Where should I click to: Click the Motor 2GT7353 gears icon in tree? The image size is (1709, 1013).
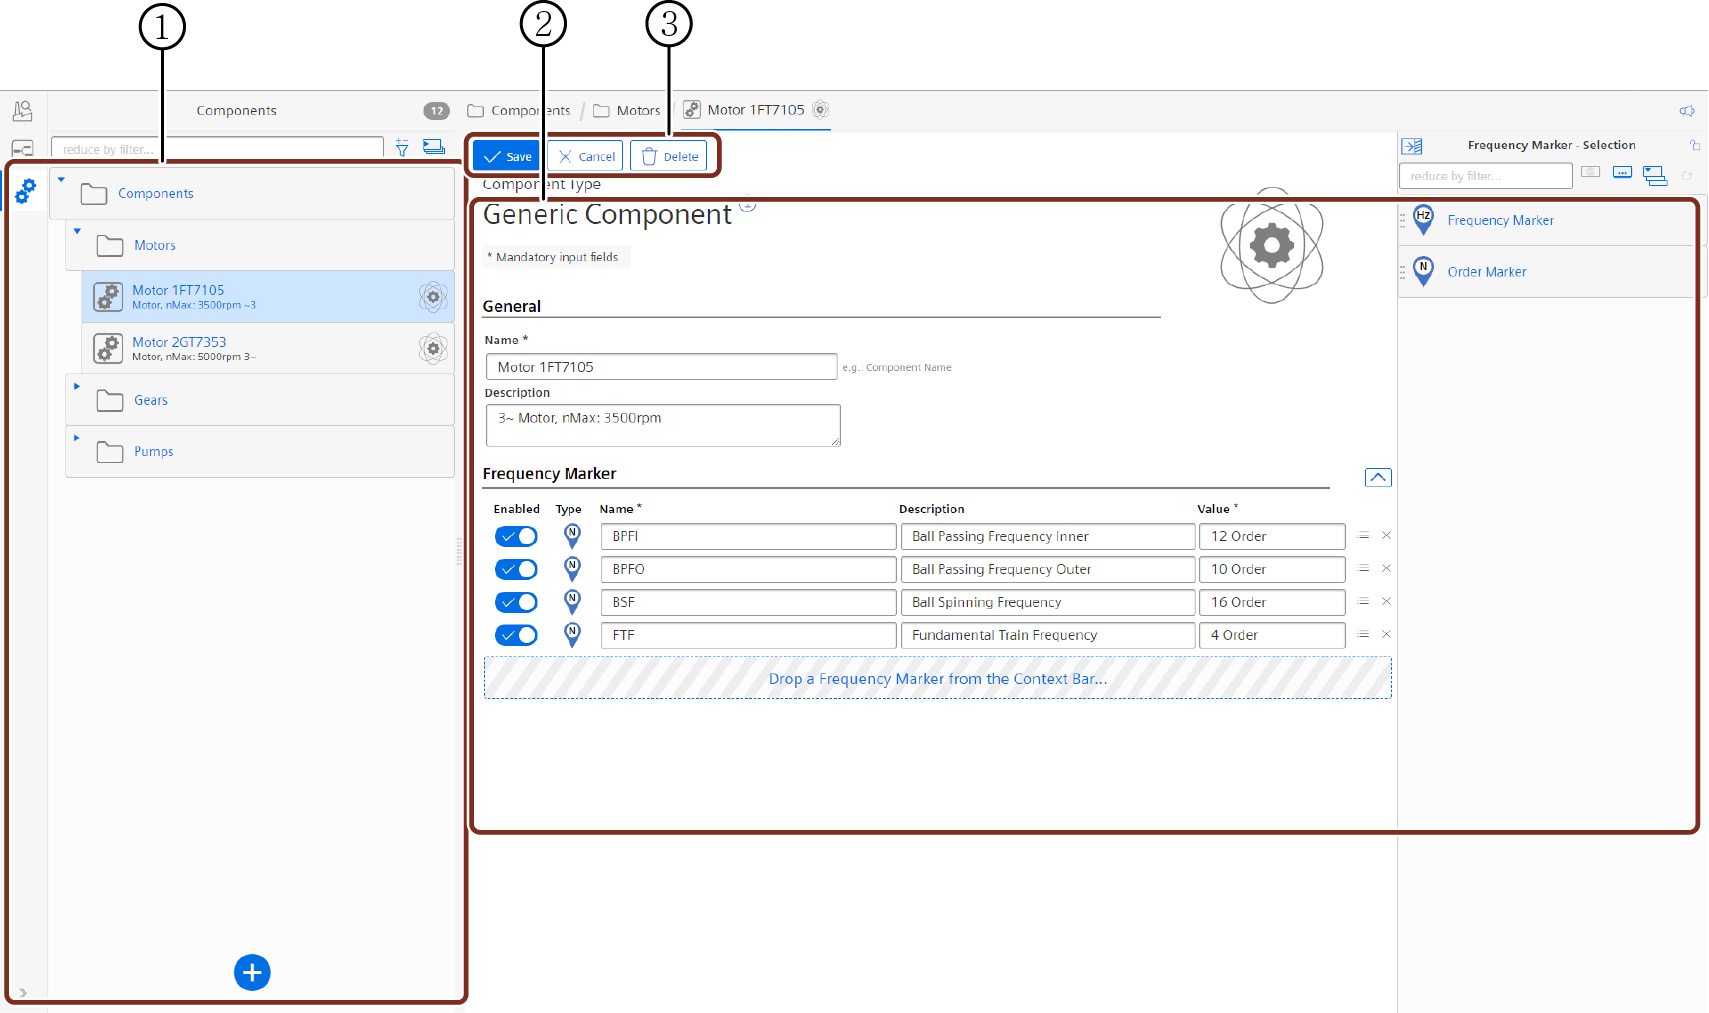click(108, 348)
